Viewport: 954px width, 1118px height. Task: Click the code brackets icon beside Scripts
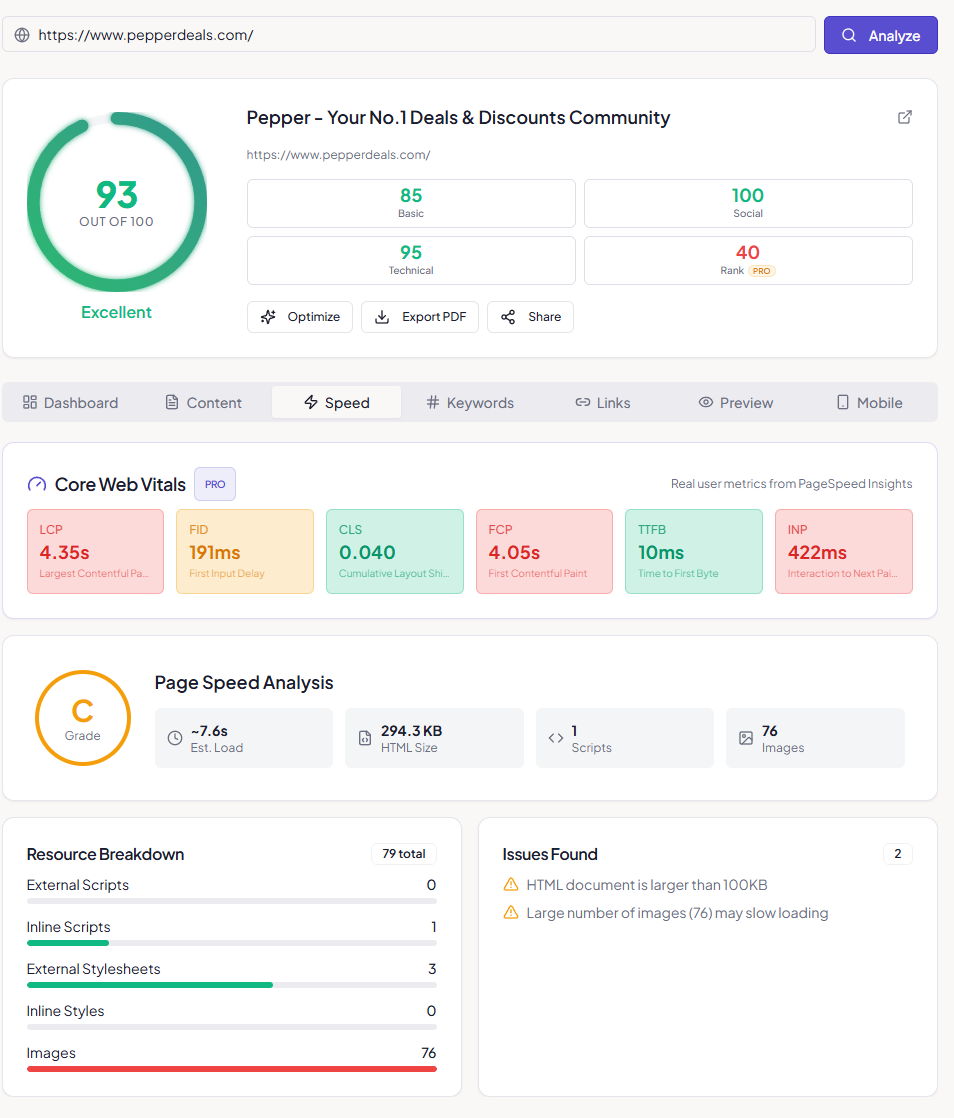556,737
